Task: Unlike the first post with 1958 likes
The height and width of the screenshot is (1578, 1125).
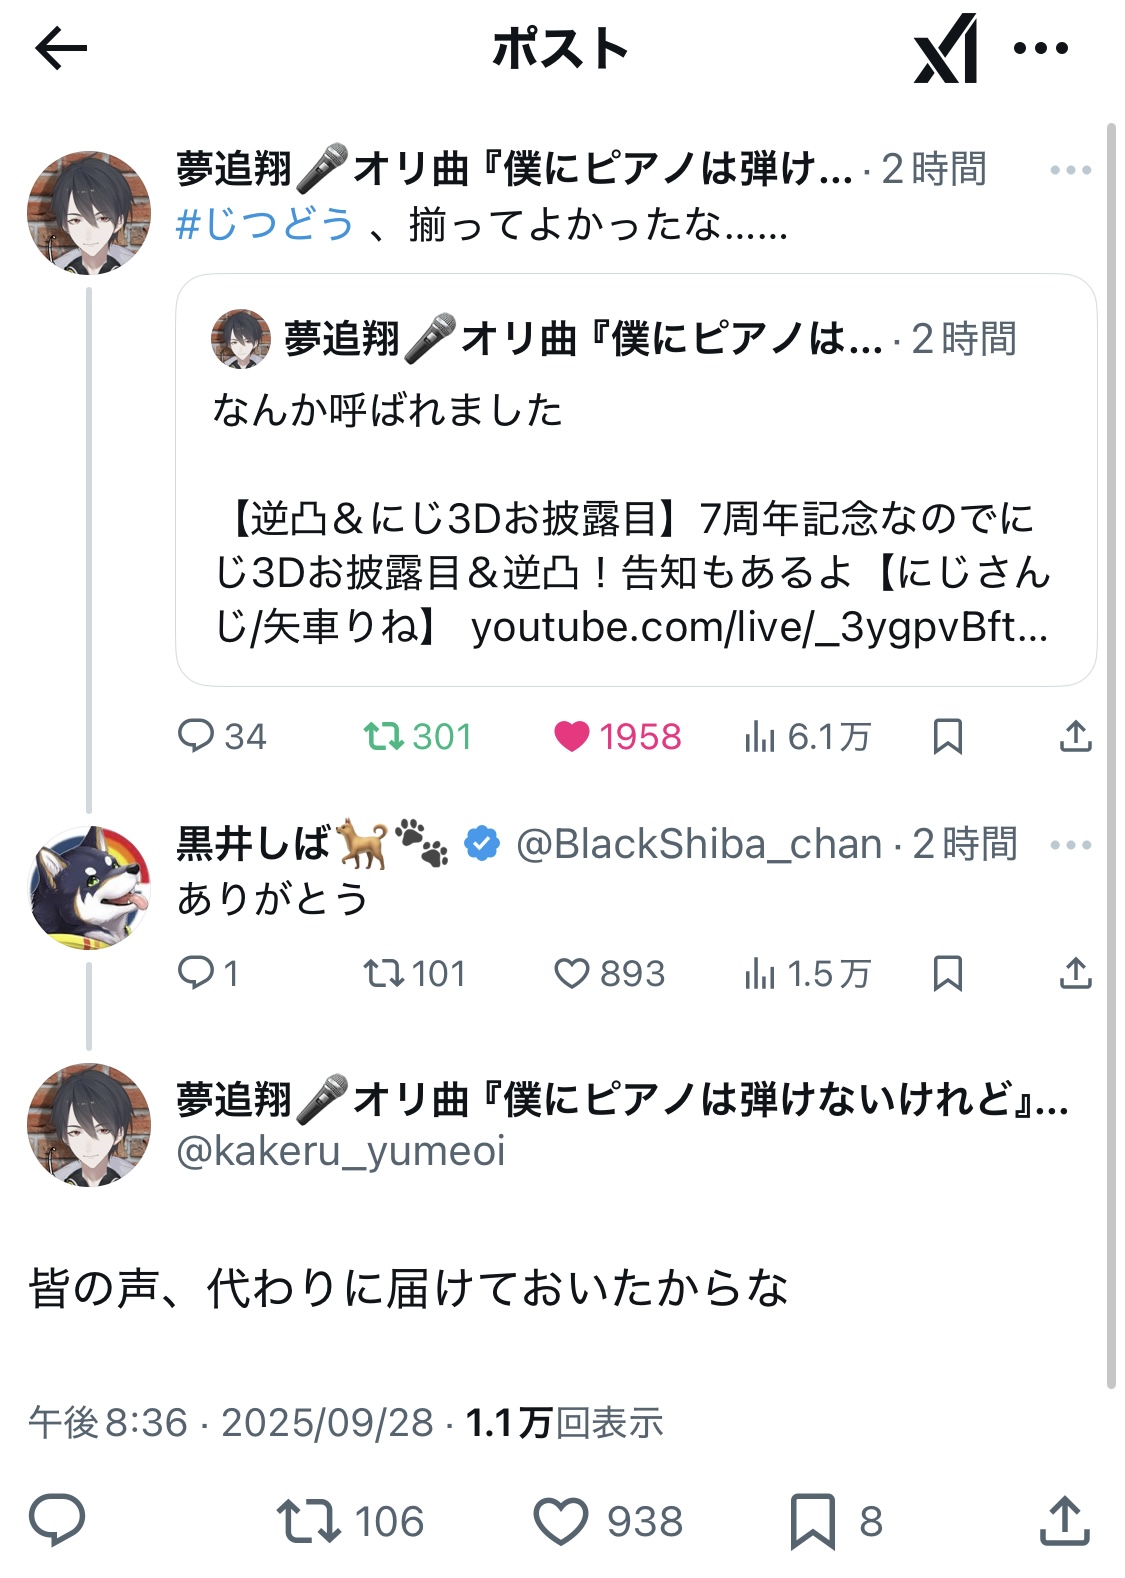Action: [x=572, y=737]
